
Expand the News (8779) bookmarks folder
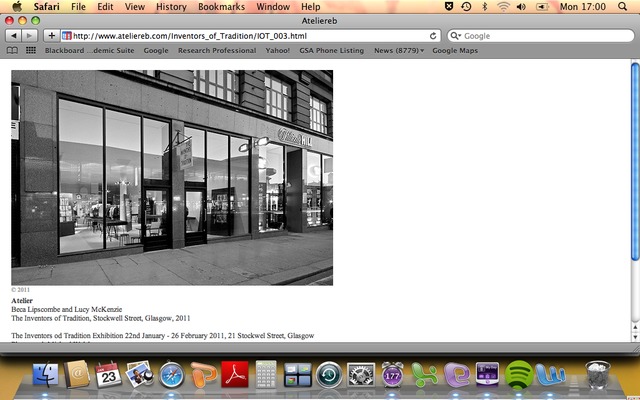[398, 50]
